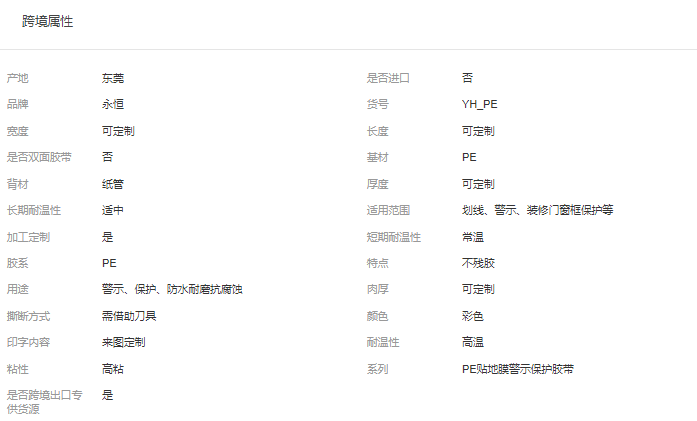Click the series value PE贴地膜警示保护胶带
Viewport: 697px width, 421px height.
[x=518, y=369]
